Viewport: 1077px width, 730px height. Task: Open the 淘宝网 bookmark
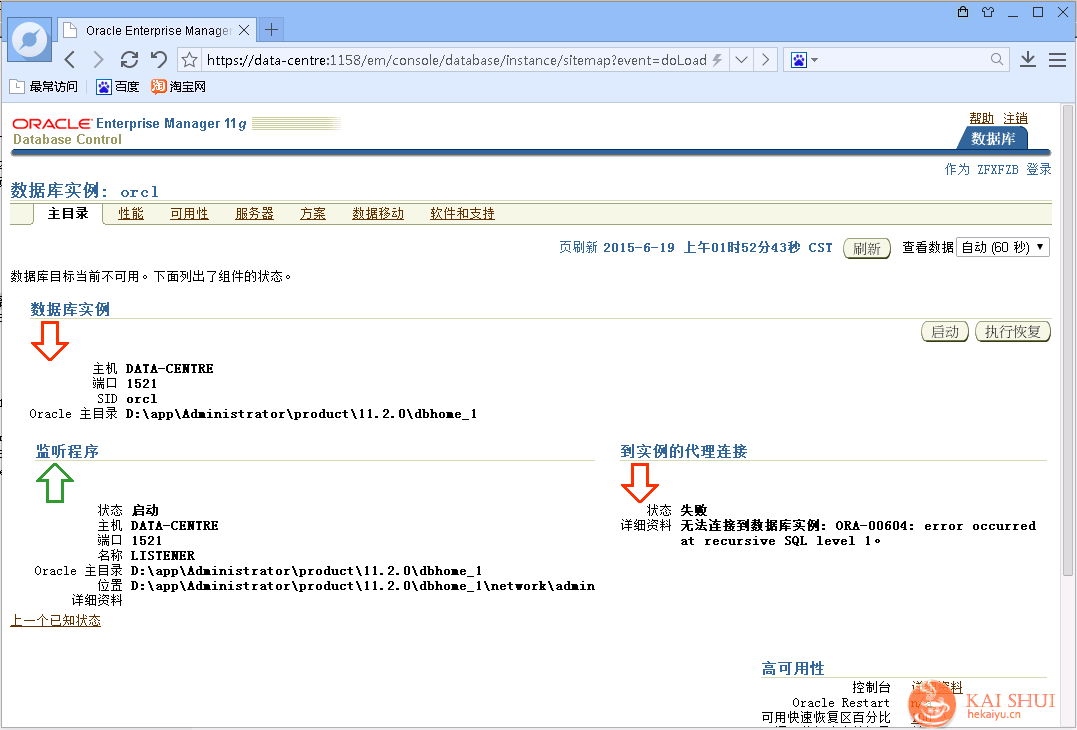tap(179, 87)
